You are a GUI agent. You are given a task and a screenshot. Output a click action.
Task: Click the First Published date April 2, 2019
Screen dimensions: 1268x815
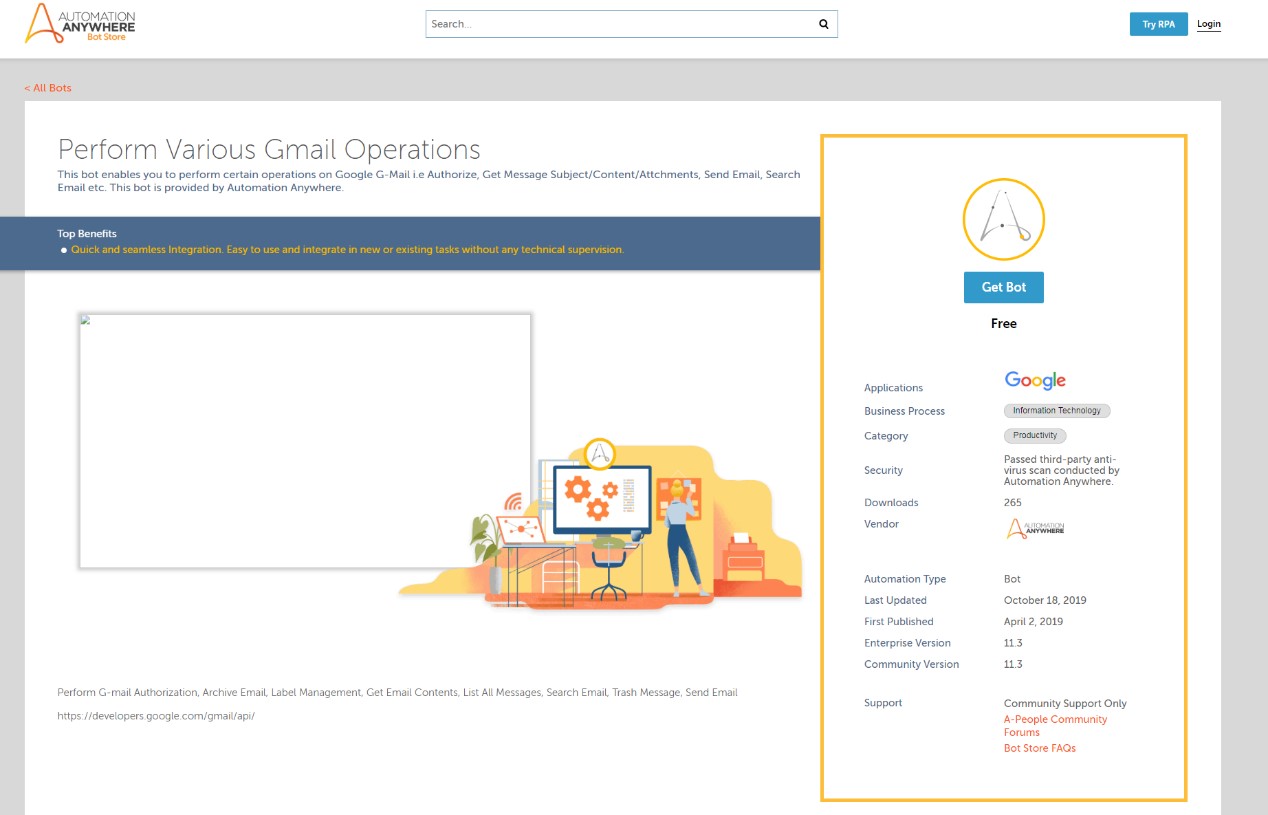click(x=1033, y=621)
